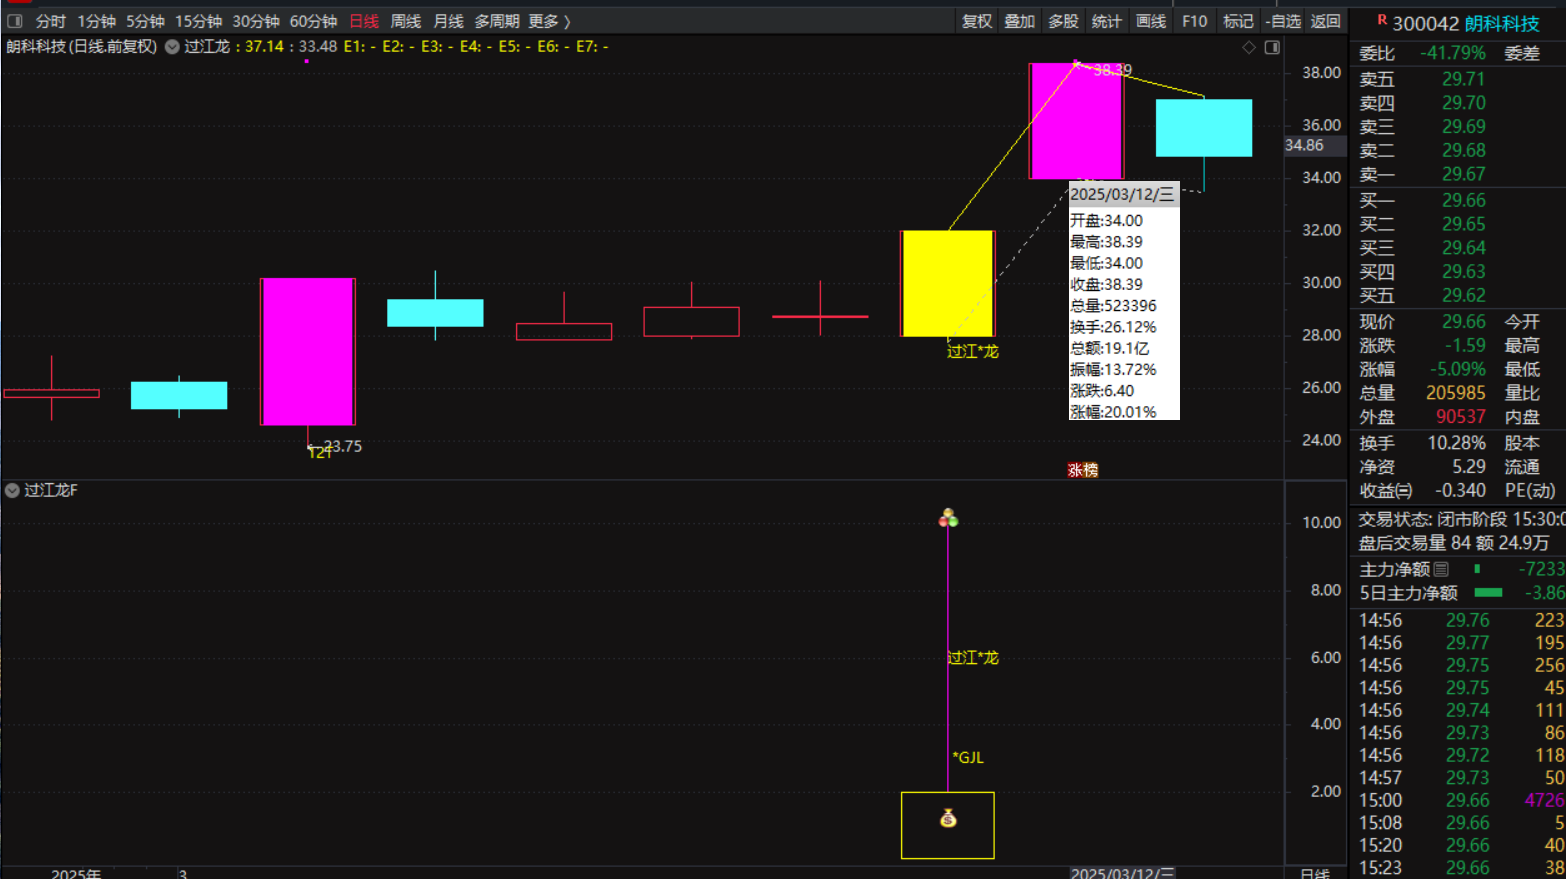This screenshot has width=1566, height=879.
Task: Open the 主力净额 detail list icon
Action: coord(1441,569)
